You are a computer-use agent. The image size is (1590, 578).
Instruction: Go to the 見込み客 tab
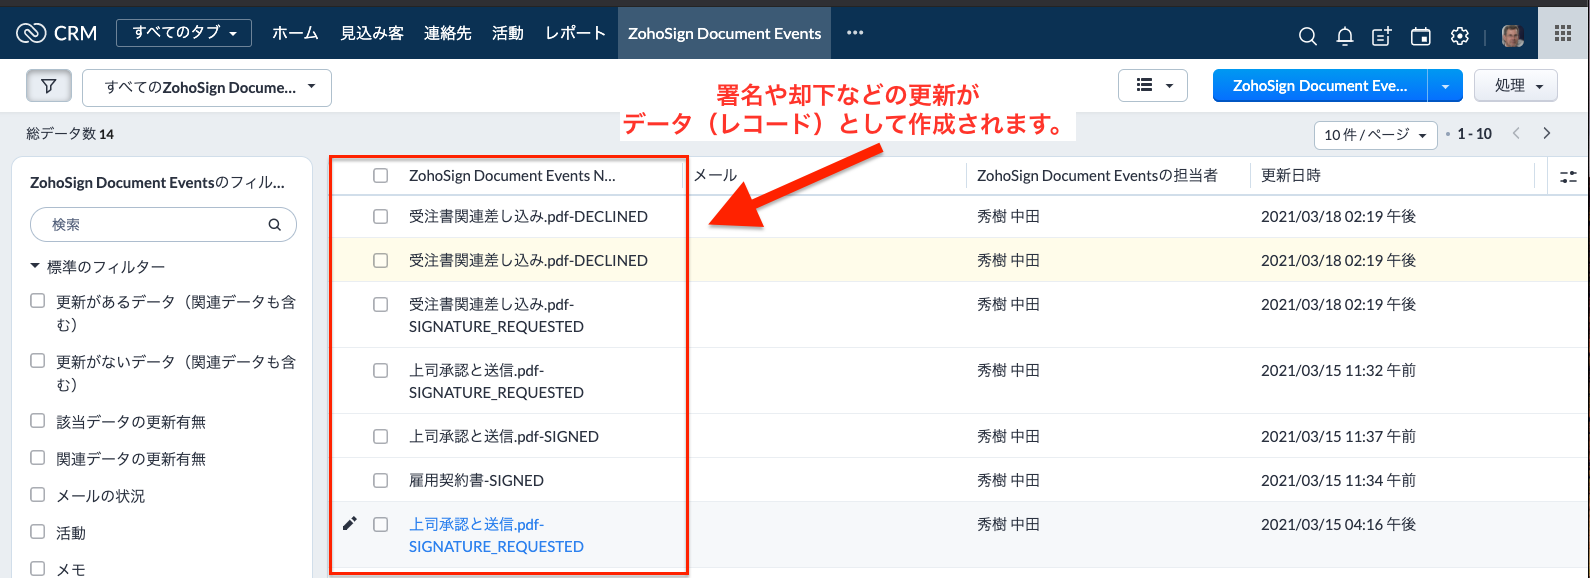coord(372,33)
